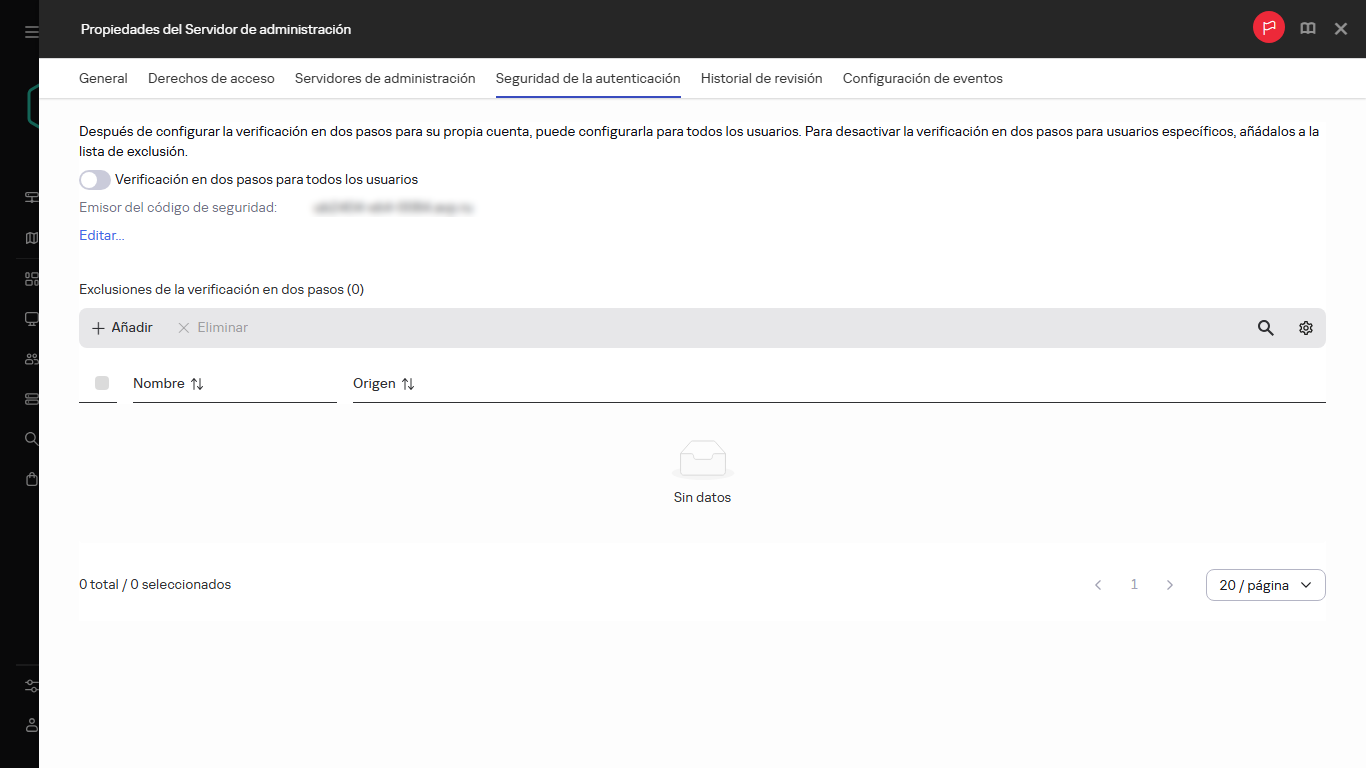
Task: Click the Editar... link
Action: [102, 236]
